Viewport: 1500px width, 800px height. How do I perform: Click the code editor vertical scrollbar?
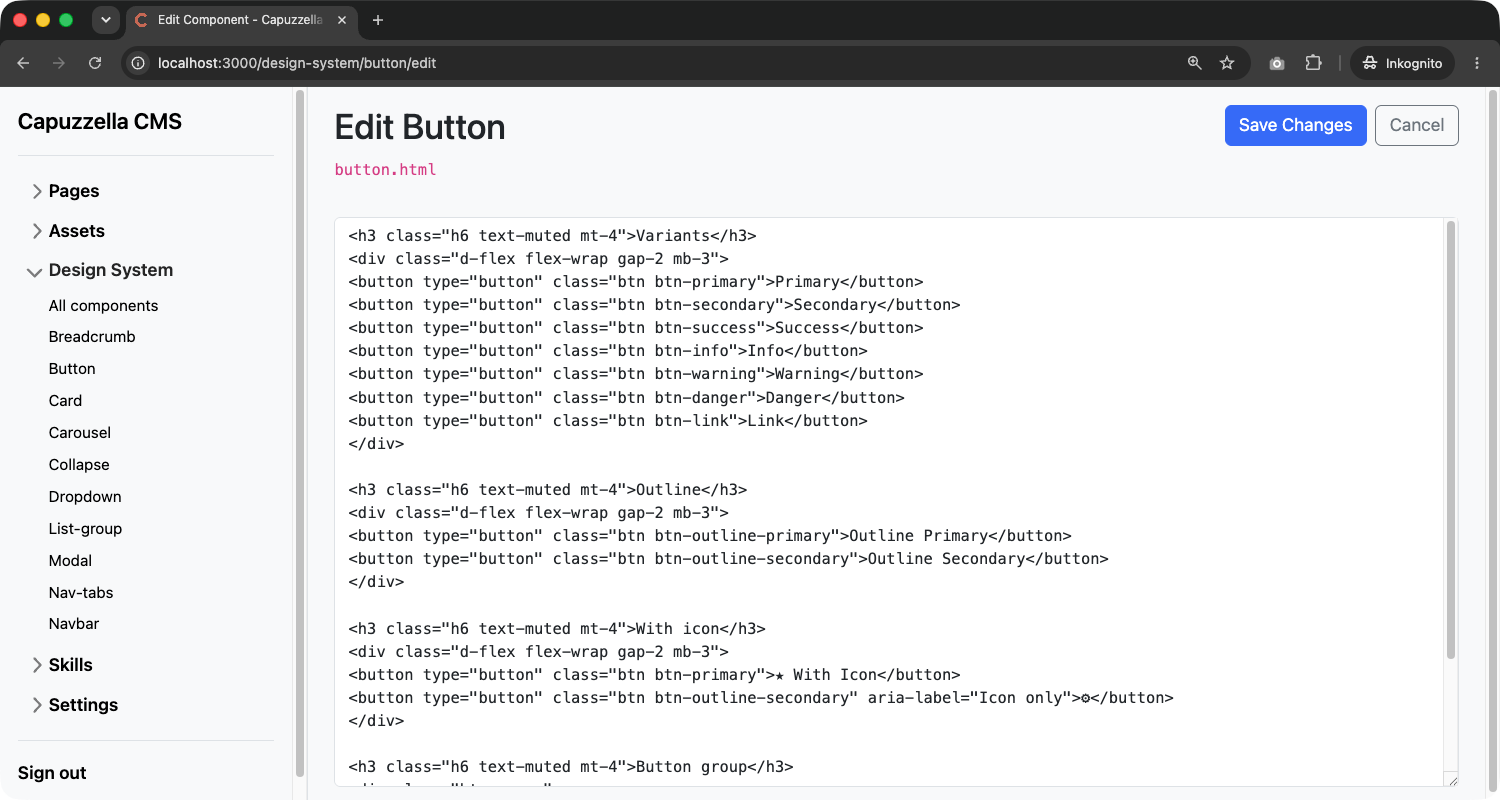point(1451,440)
